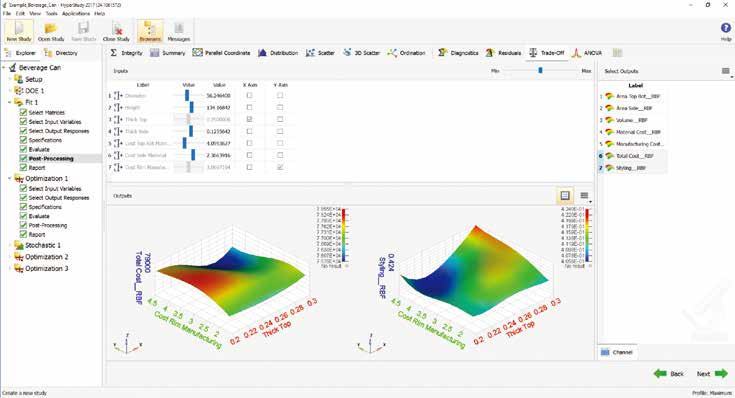Click the outputs list layout icon
The height and width of the screenshot is (398, 735).
coord(584,195)
